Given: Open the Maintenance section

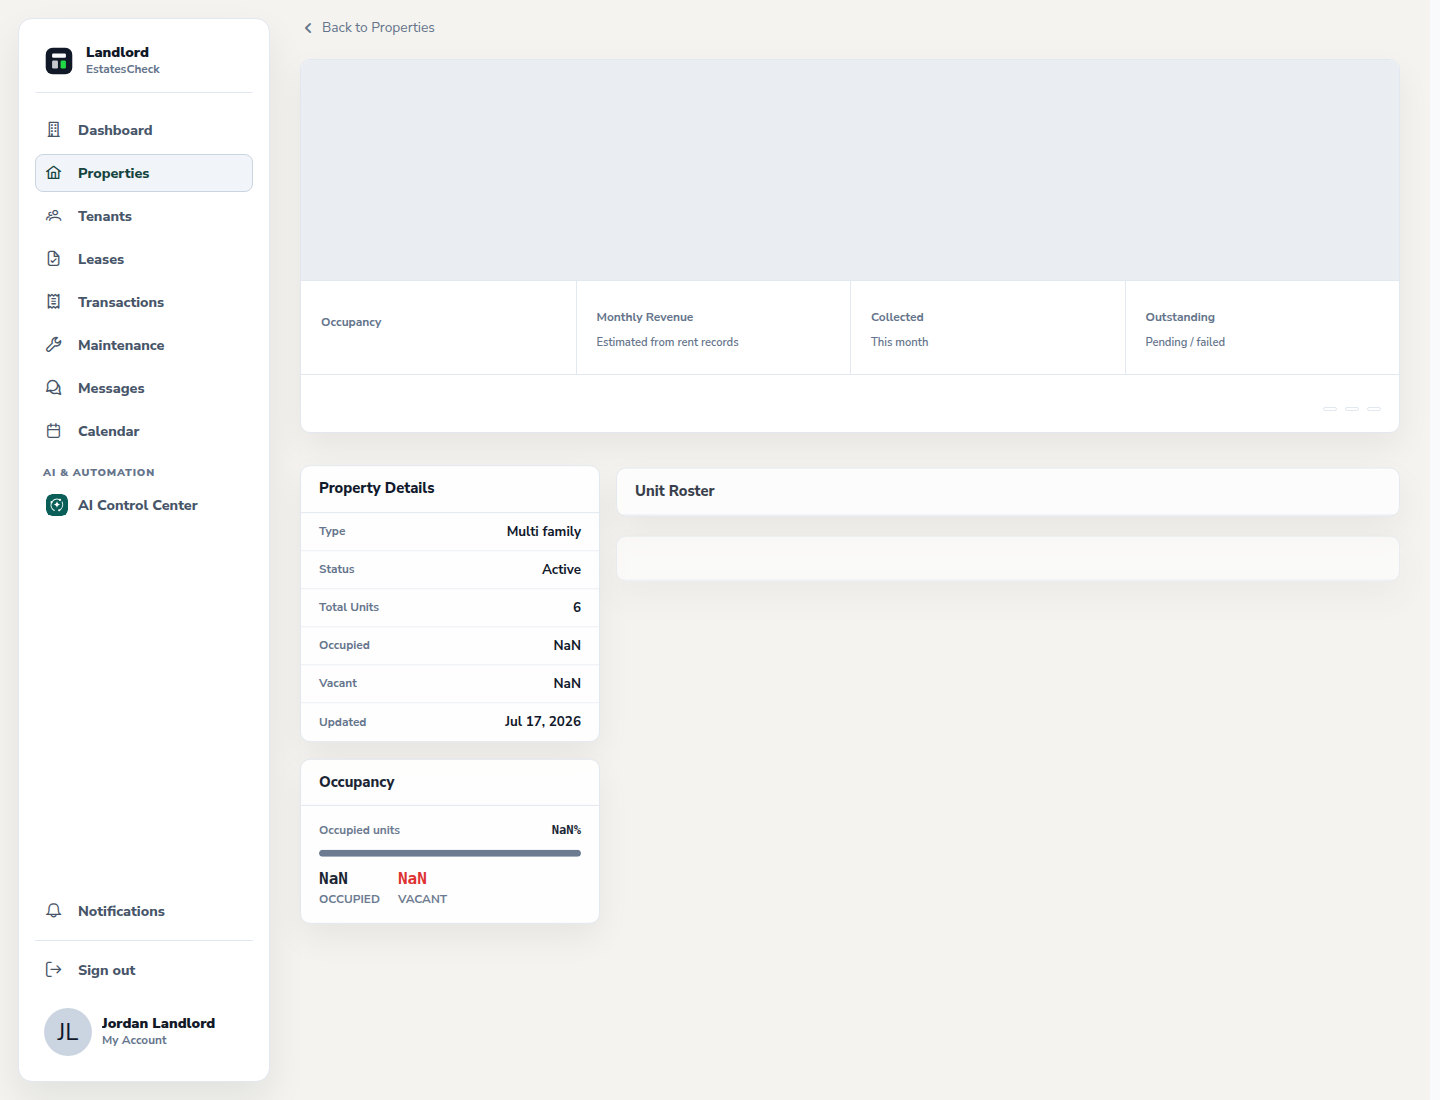Looking at the screenshot, I should pyautogui.click(x=144, y=345).
